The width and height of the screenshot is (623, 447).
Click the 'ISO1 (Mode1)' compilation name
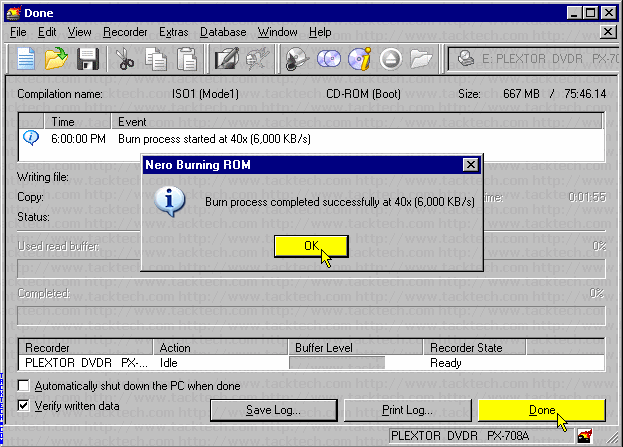(x=205, y=94)
